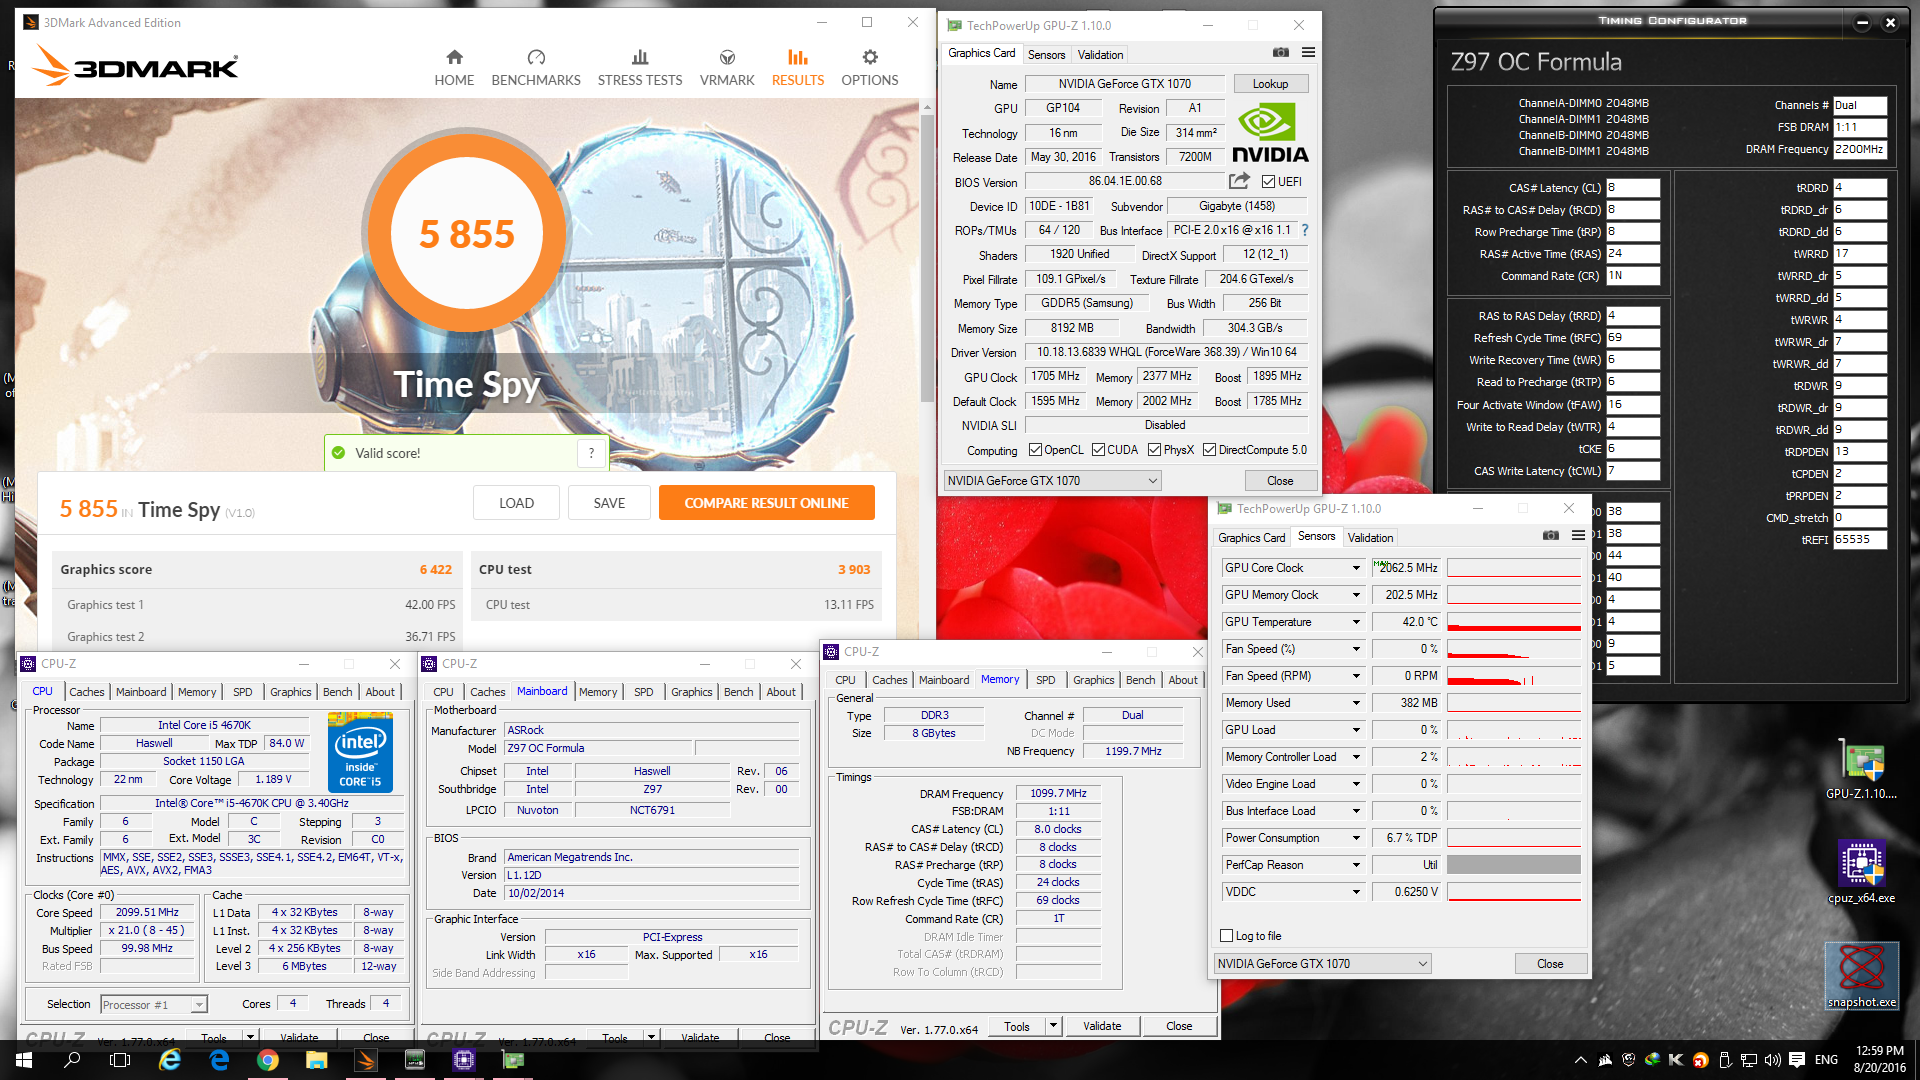1920x1080 pixels.
Task: Open the OPTIONS gear in 3DMark
Action: point(870,58)
